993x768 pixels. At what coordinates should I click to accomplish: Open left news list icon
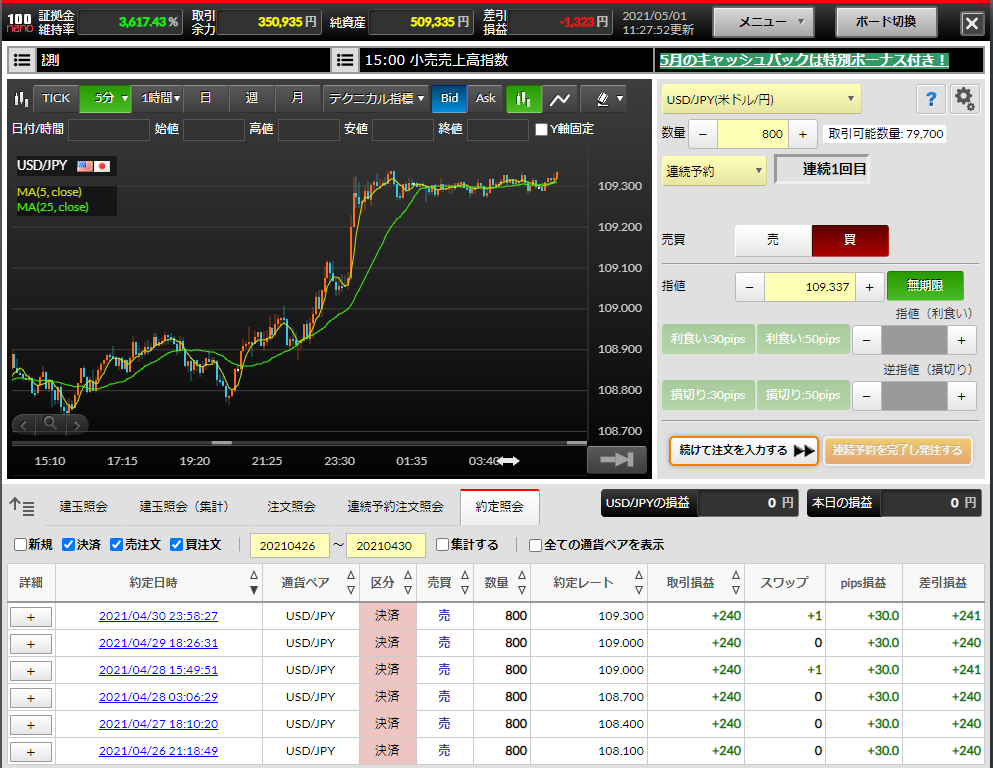click(22, 60)
